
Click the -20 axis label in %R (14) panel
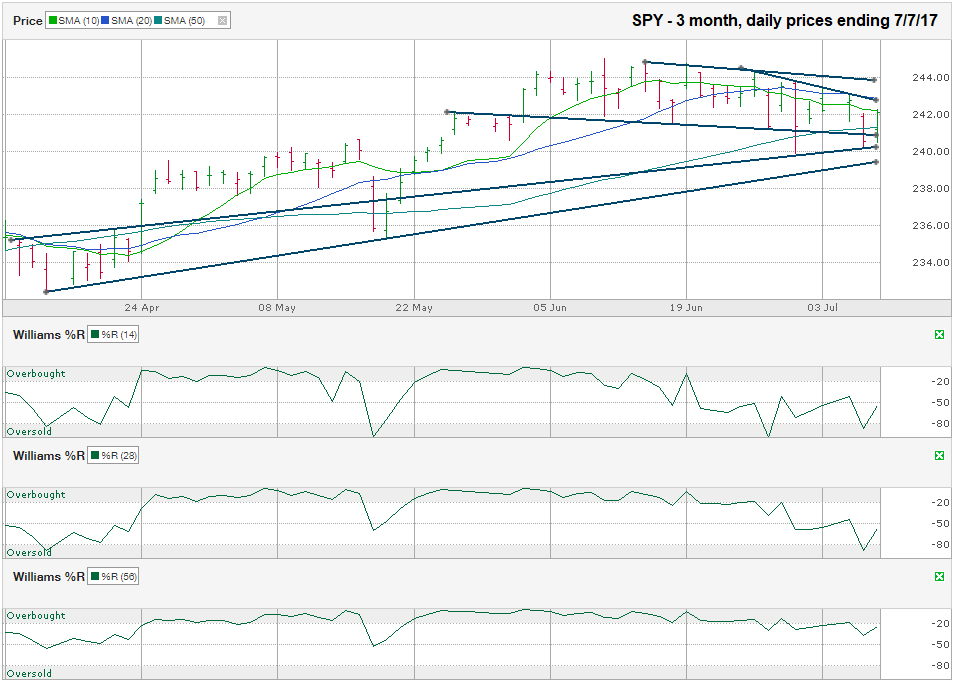(942, 381)
